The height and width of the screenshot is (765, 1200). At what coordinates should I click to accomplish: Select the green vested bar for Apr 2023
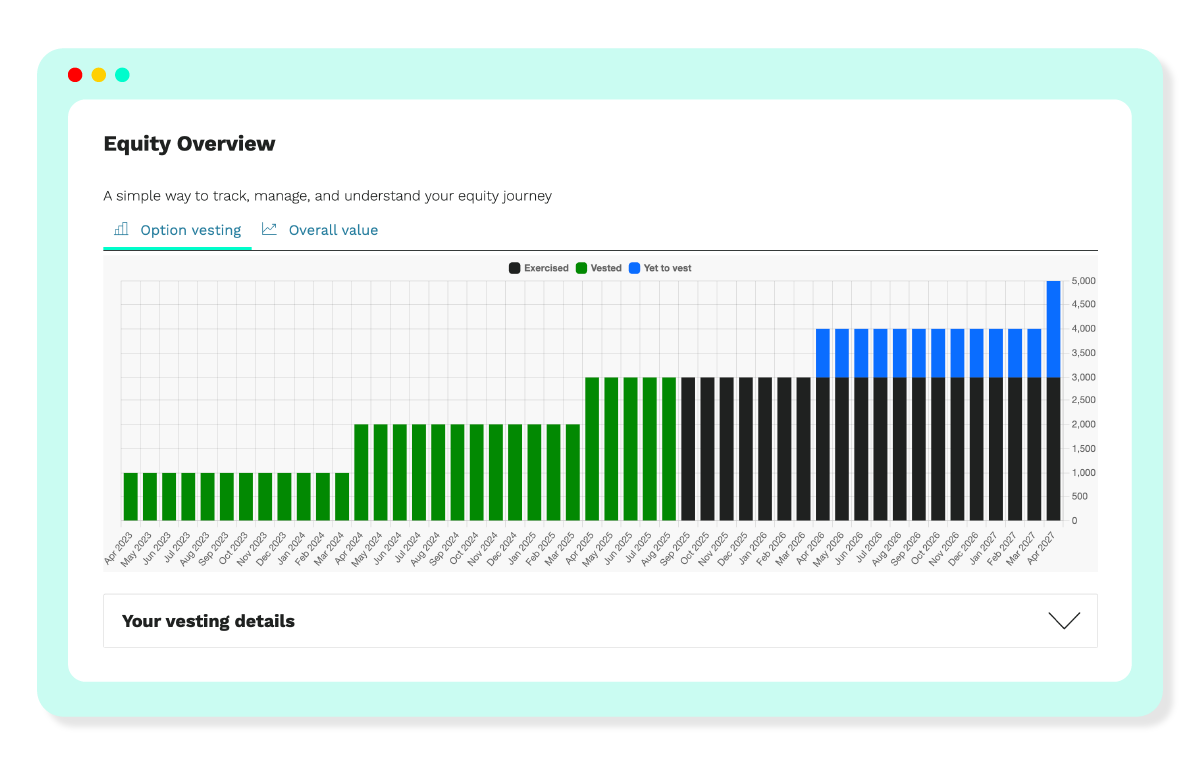pos(131,496)
